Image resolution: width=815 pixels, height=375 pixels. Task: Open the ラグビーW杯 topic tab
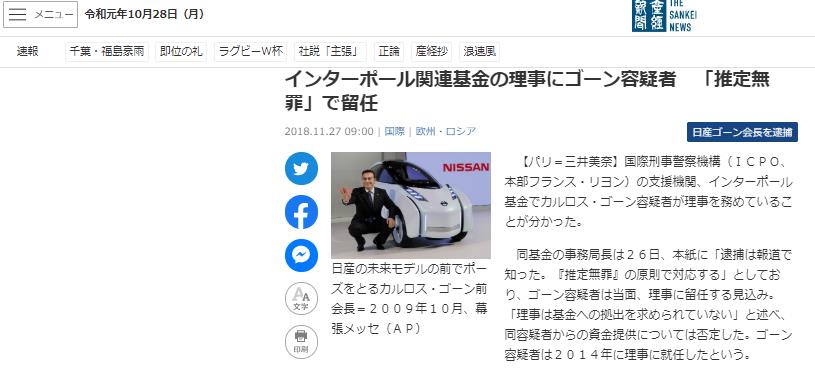click(x=251, y=51)
